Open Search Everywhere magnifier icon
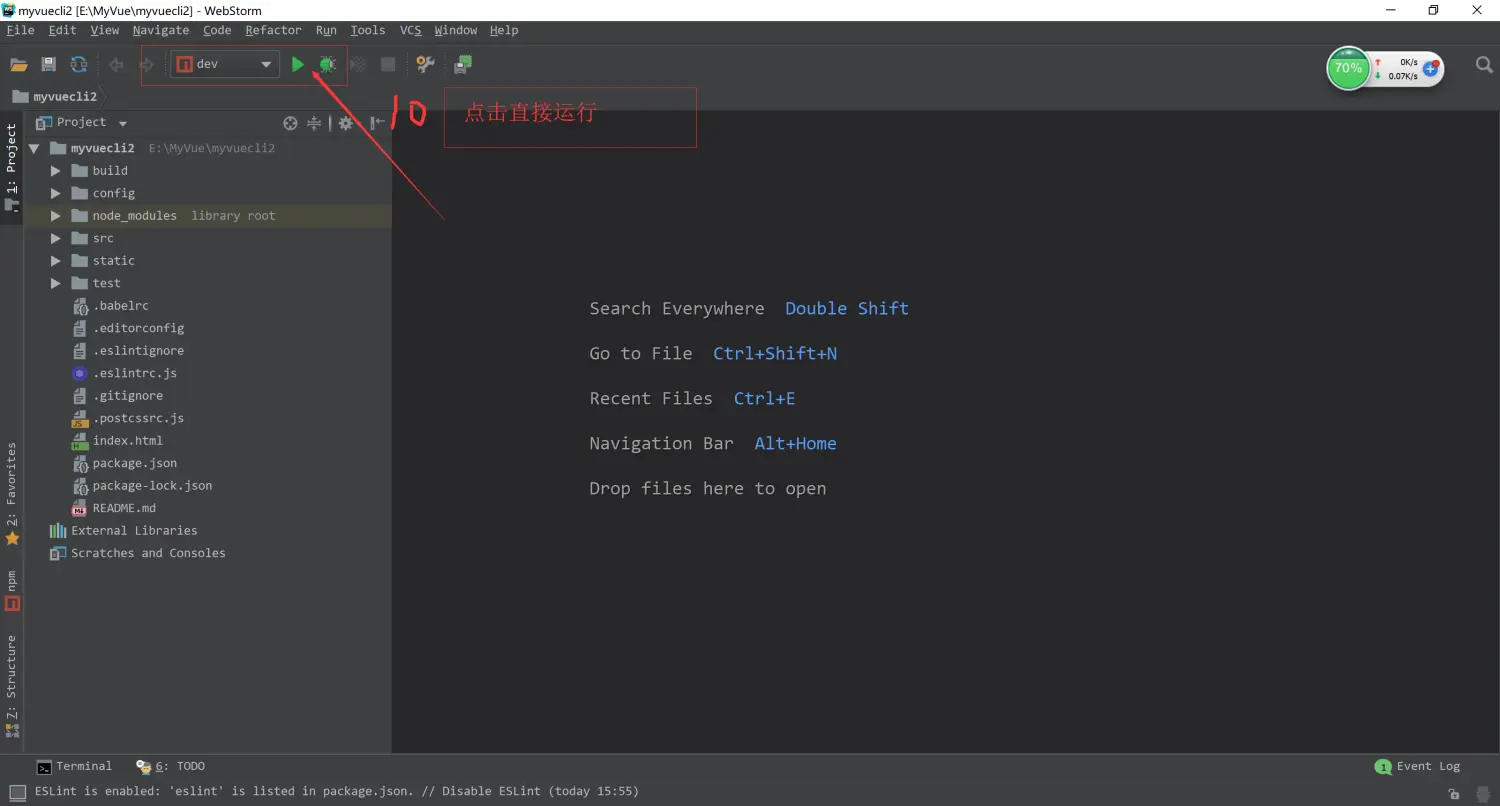Viewport: 1500px width, 806px height. tap(1484, 65)
